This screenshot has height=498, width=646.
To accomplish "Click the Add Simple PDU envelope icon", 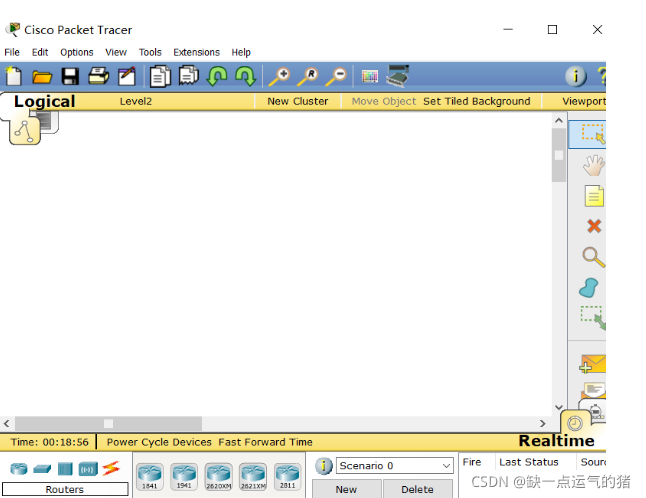I will [592, 364].
